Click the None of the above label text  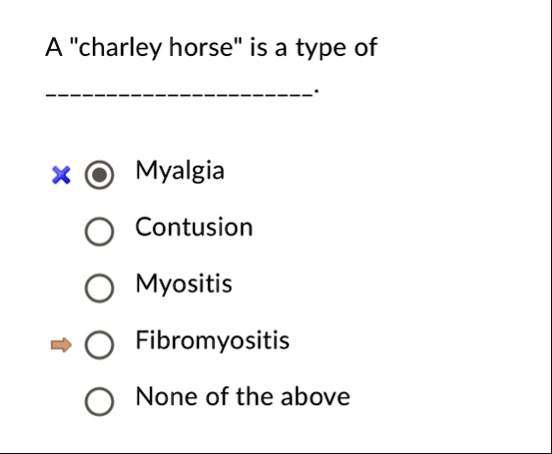tap(243, 397)
